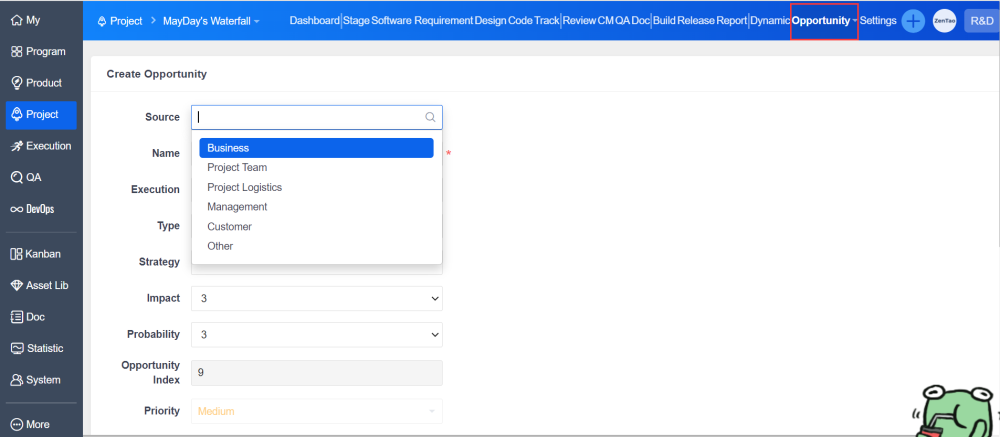The image size is (1000, 437).
Task: Open the Settings navigation tab
Action: point(878,21)
